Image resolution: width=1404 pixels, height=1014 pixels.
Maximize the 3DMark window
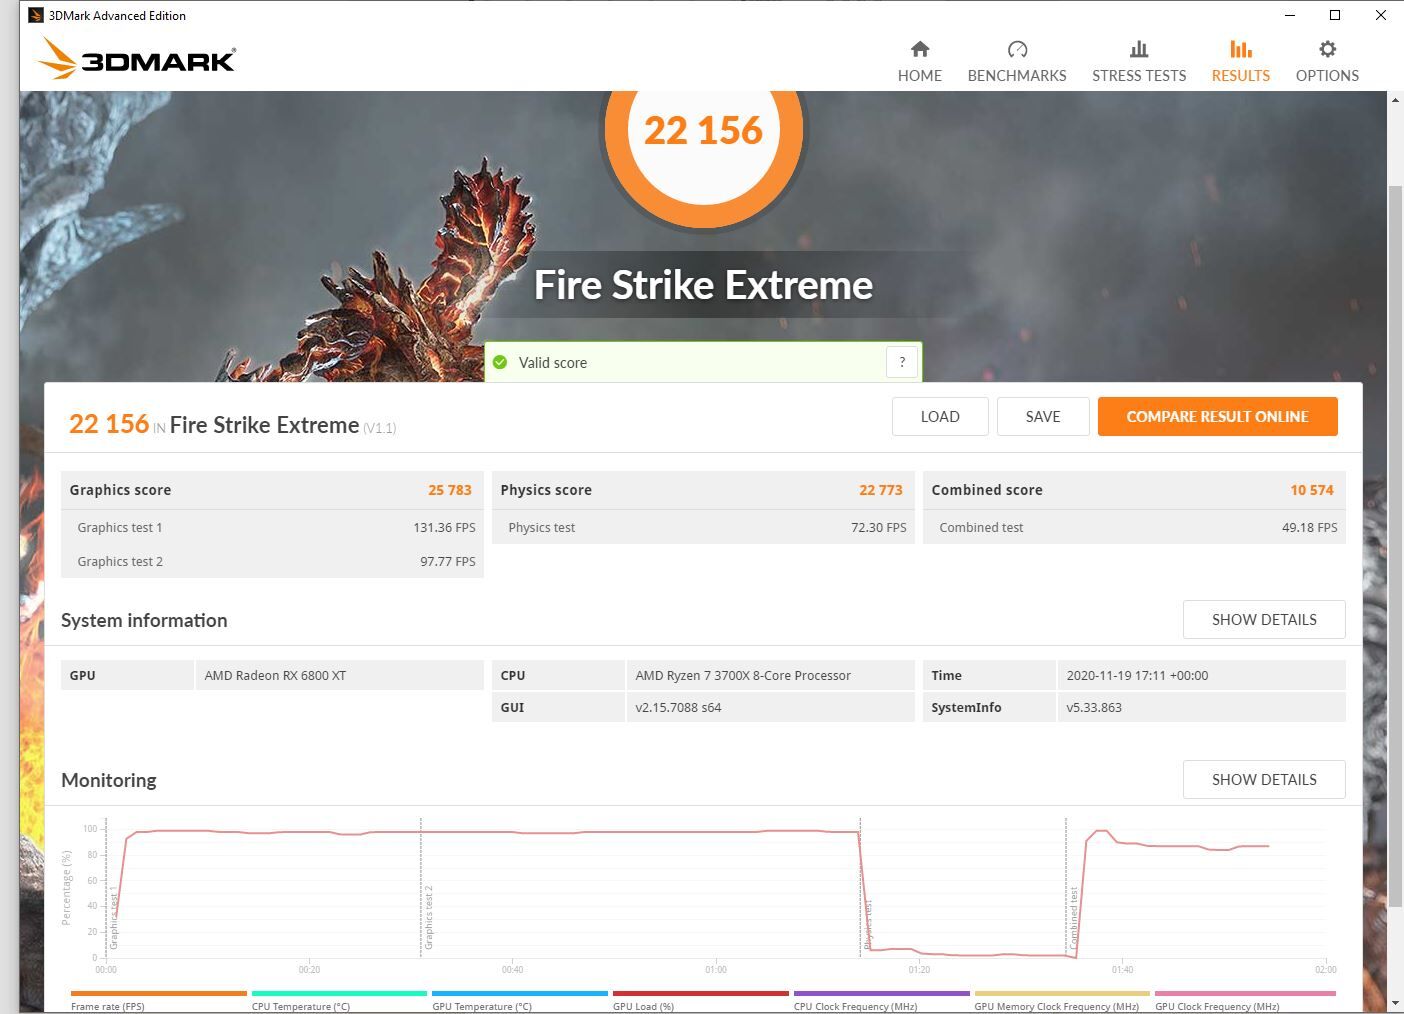point(1335,15)
